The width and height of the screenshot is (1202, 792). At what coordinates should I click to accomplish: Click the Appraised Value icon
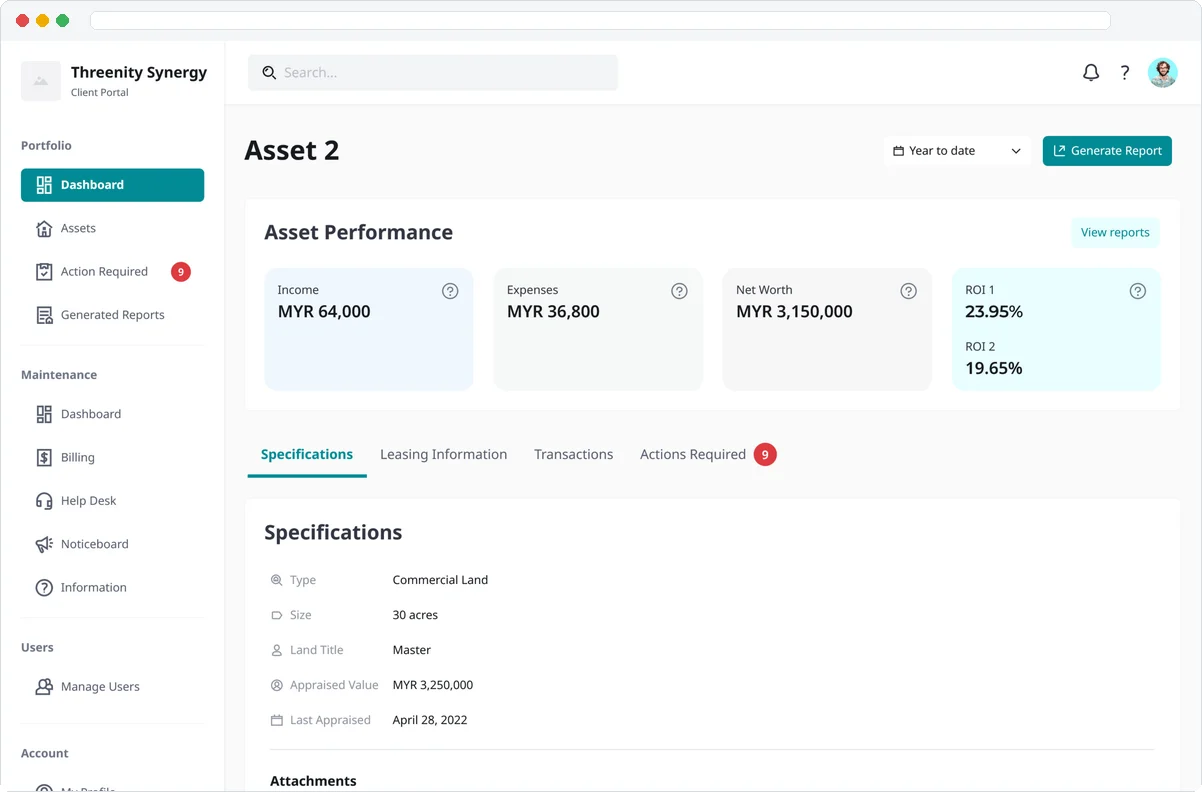pyautogui.click(x=277, y=685)
